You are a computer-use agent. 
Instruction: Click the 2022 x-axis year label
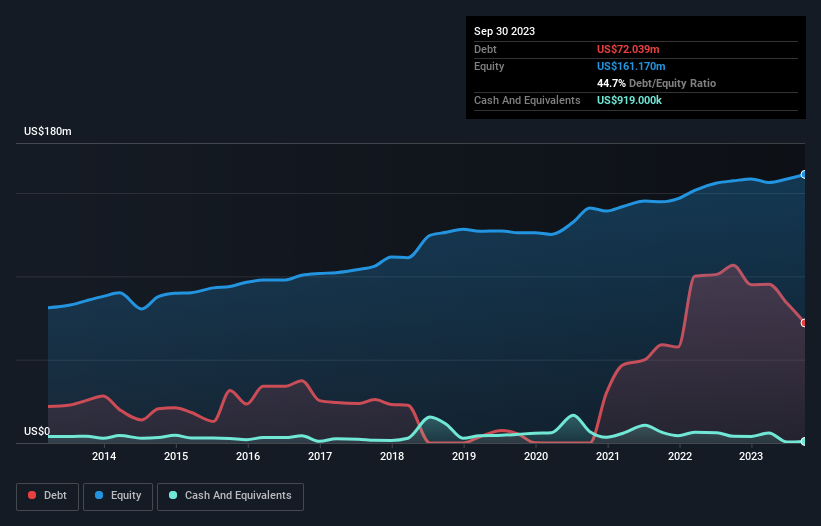click(680, 457)
